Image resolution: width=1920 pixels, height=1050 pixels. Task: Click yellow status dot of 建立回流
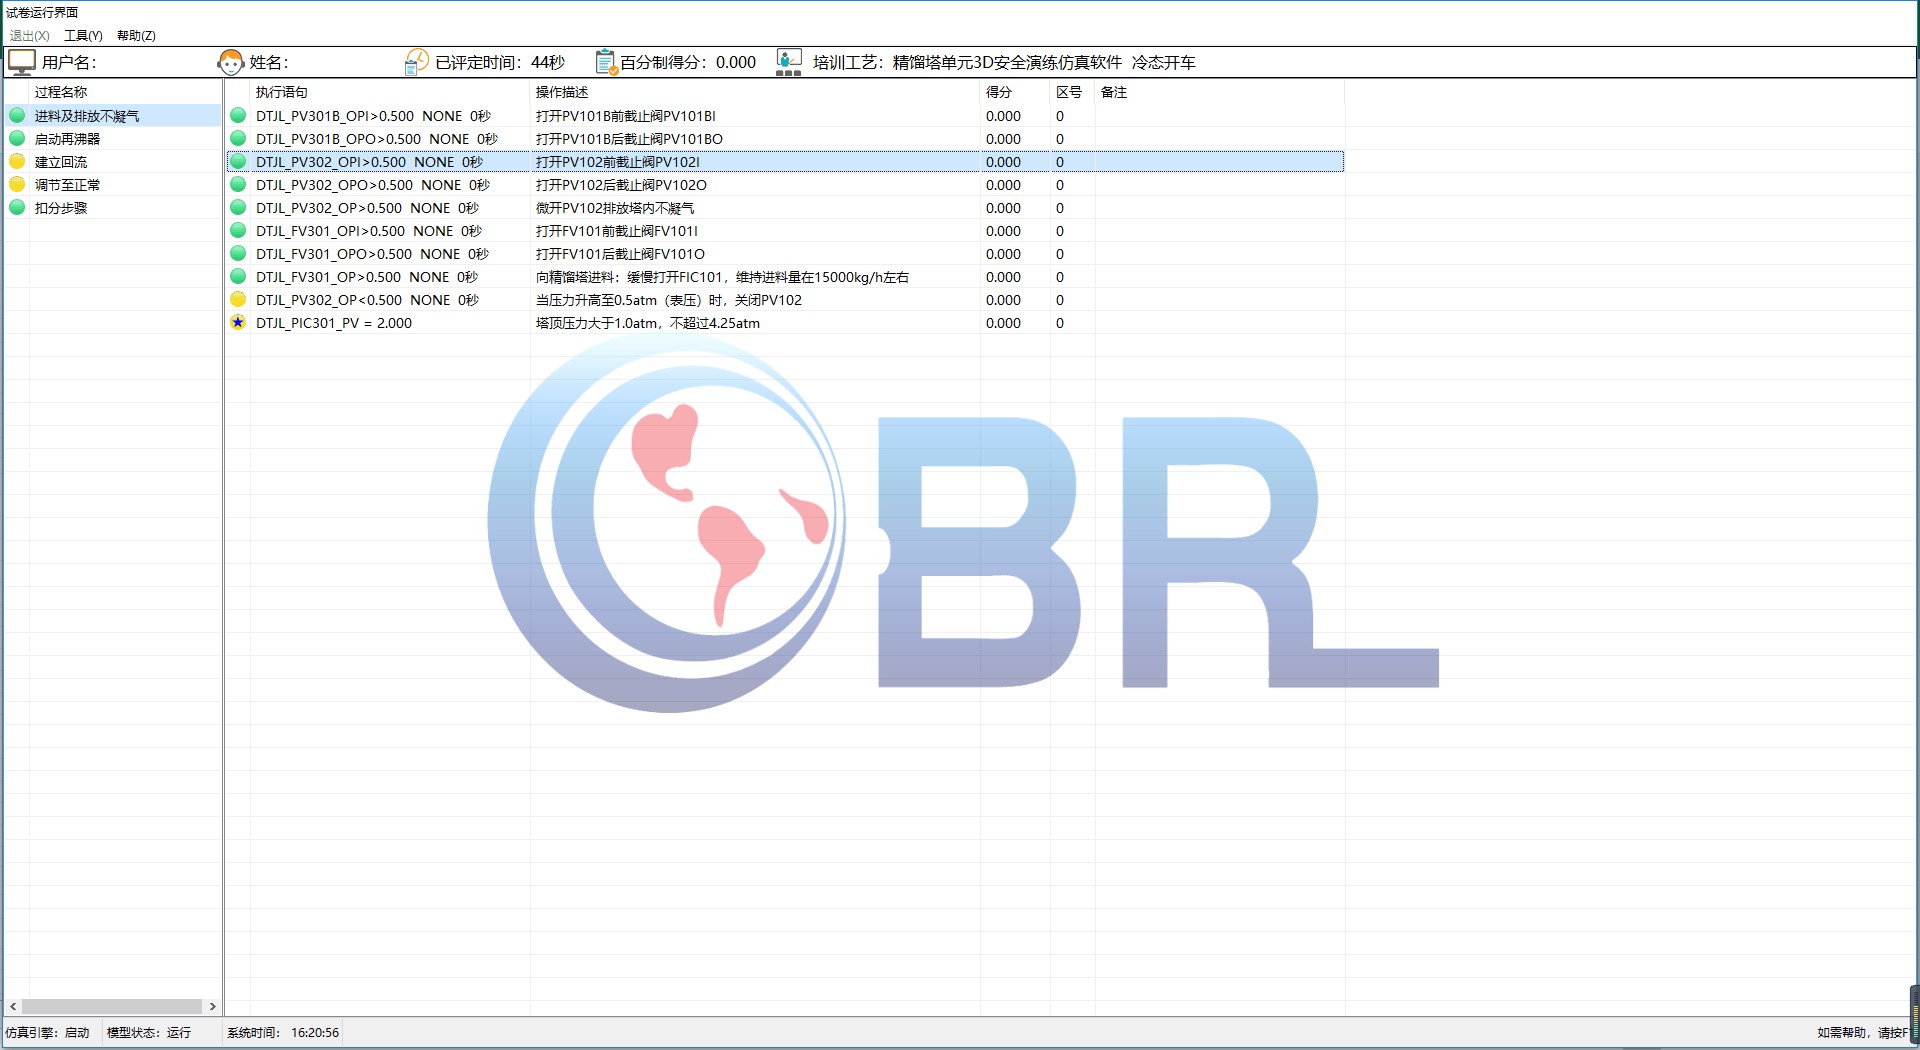tap(17, 161)
